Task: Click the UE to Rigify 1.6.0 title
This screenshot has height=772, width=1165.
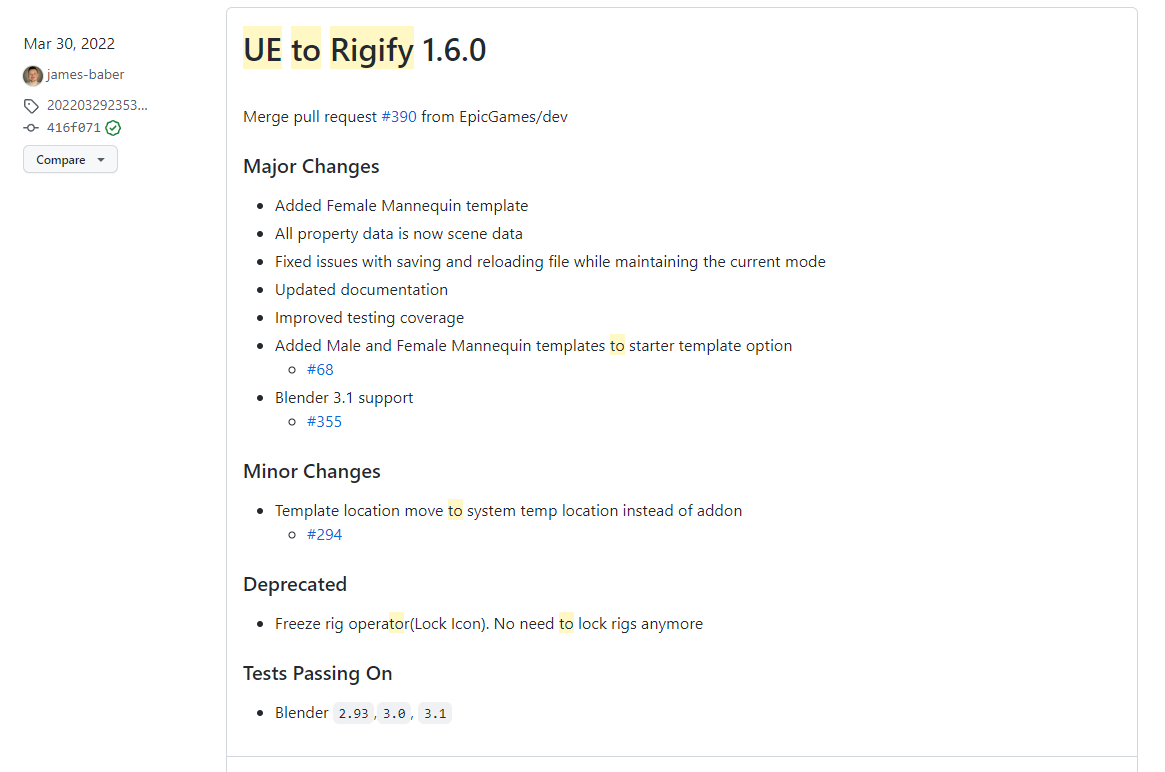Action: 365,50
